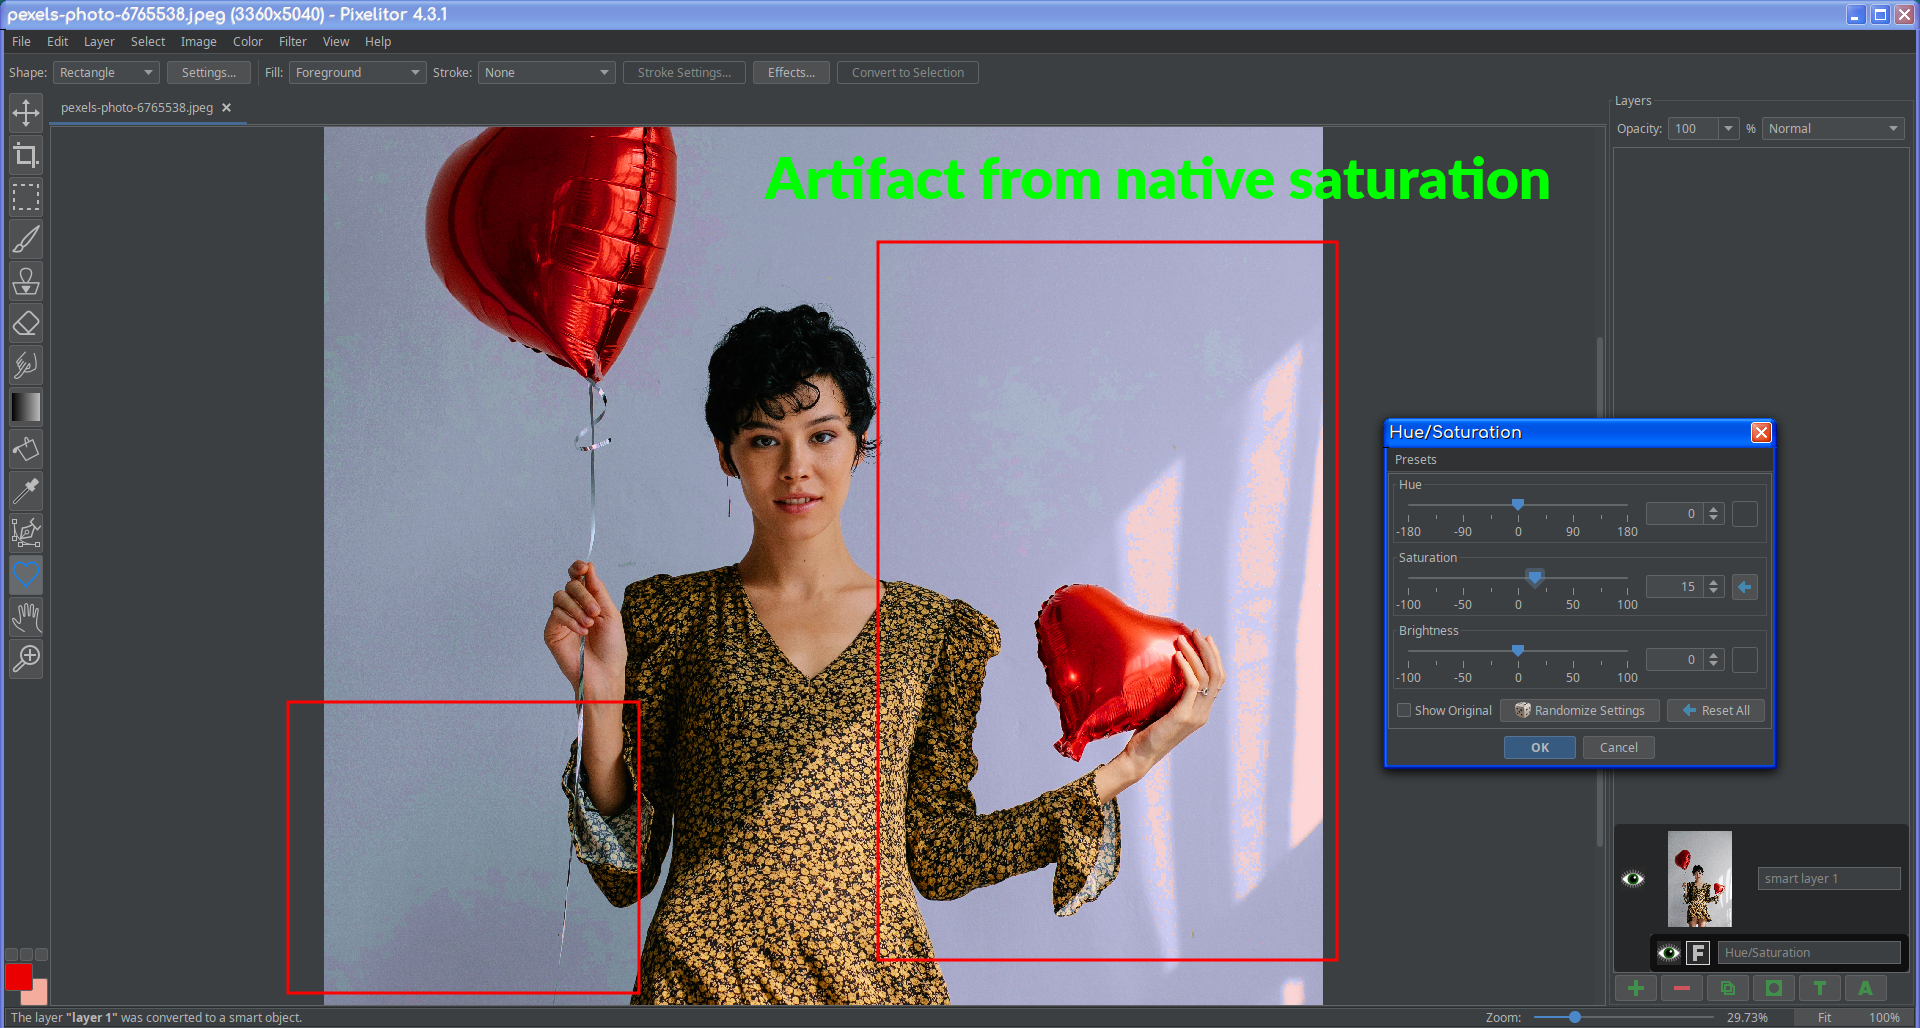
Task: Duplicate the current layer
Action: tap(1728, 988)
